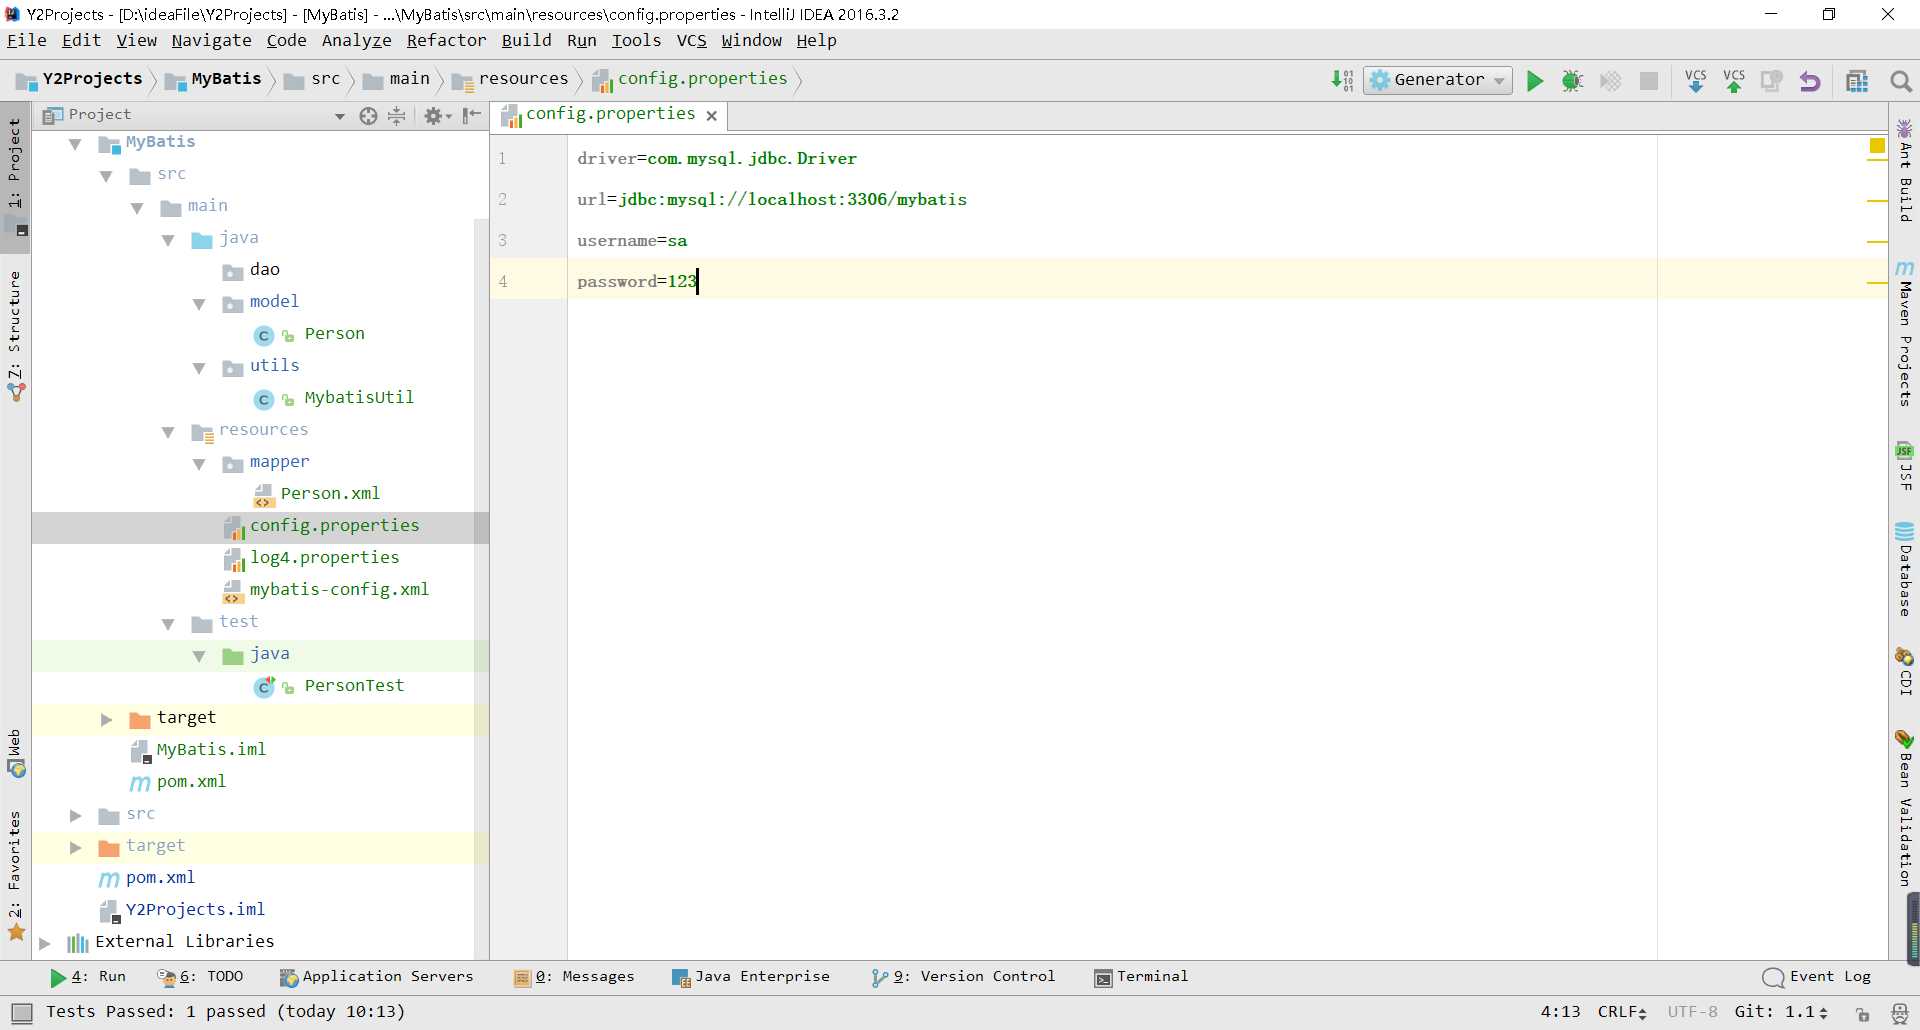Click the Revert undo arrow icon
This screenshot has height=1030, width=1920.
(x=1810, y=81)
